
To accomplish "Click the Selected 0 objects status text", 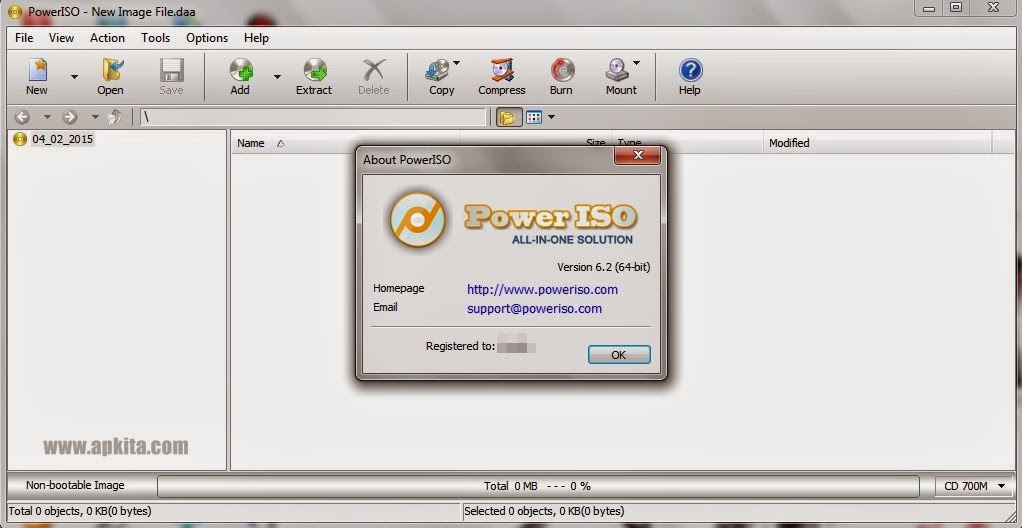I will pos(544,511).
